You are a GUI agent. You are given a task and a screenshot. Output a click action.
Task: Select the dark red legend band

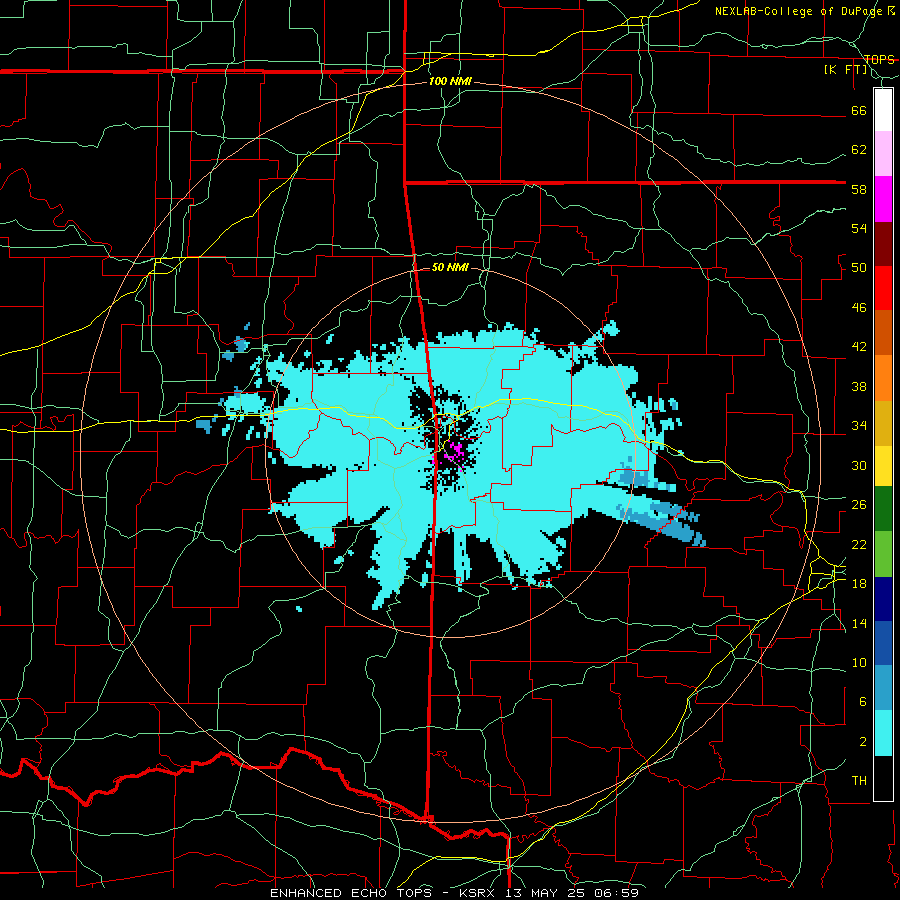coord(883,244)
